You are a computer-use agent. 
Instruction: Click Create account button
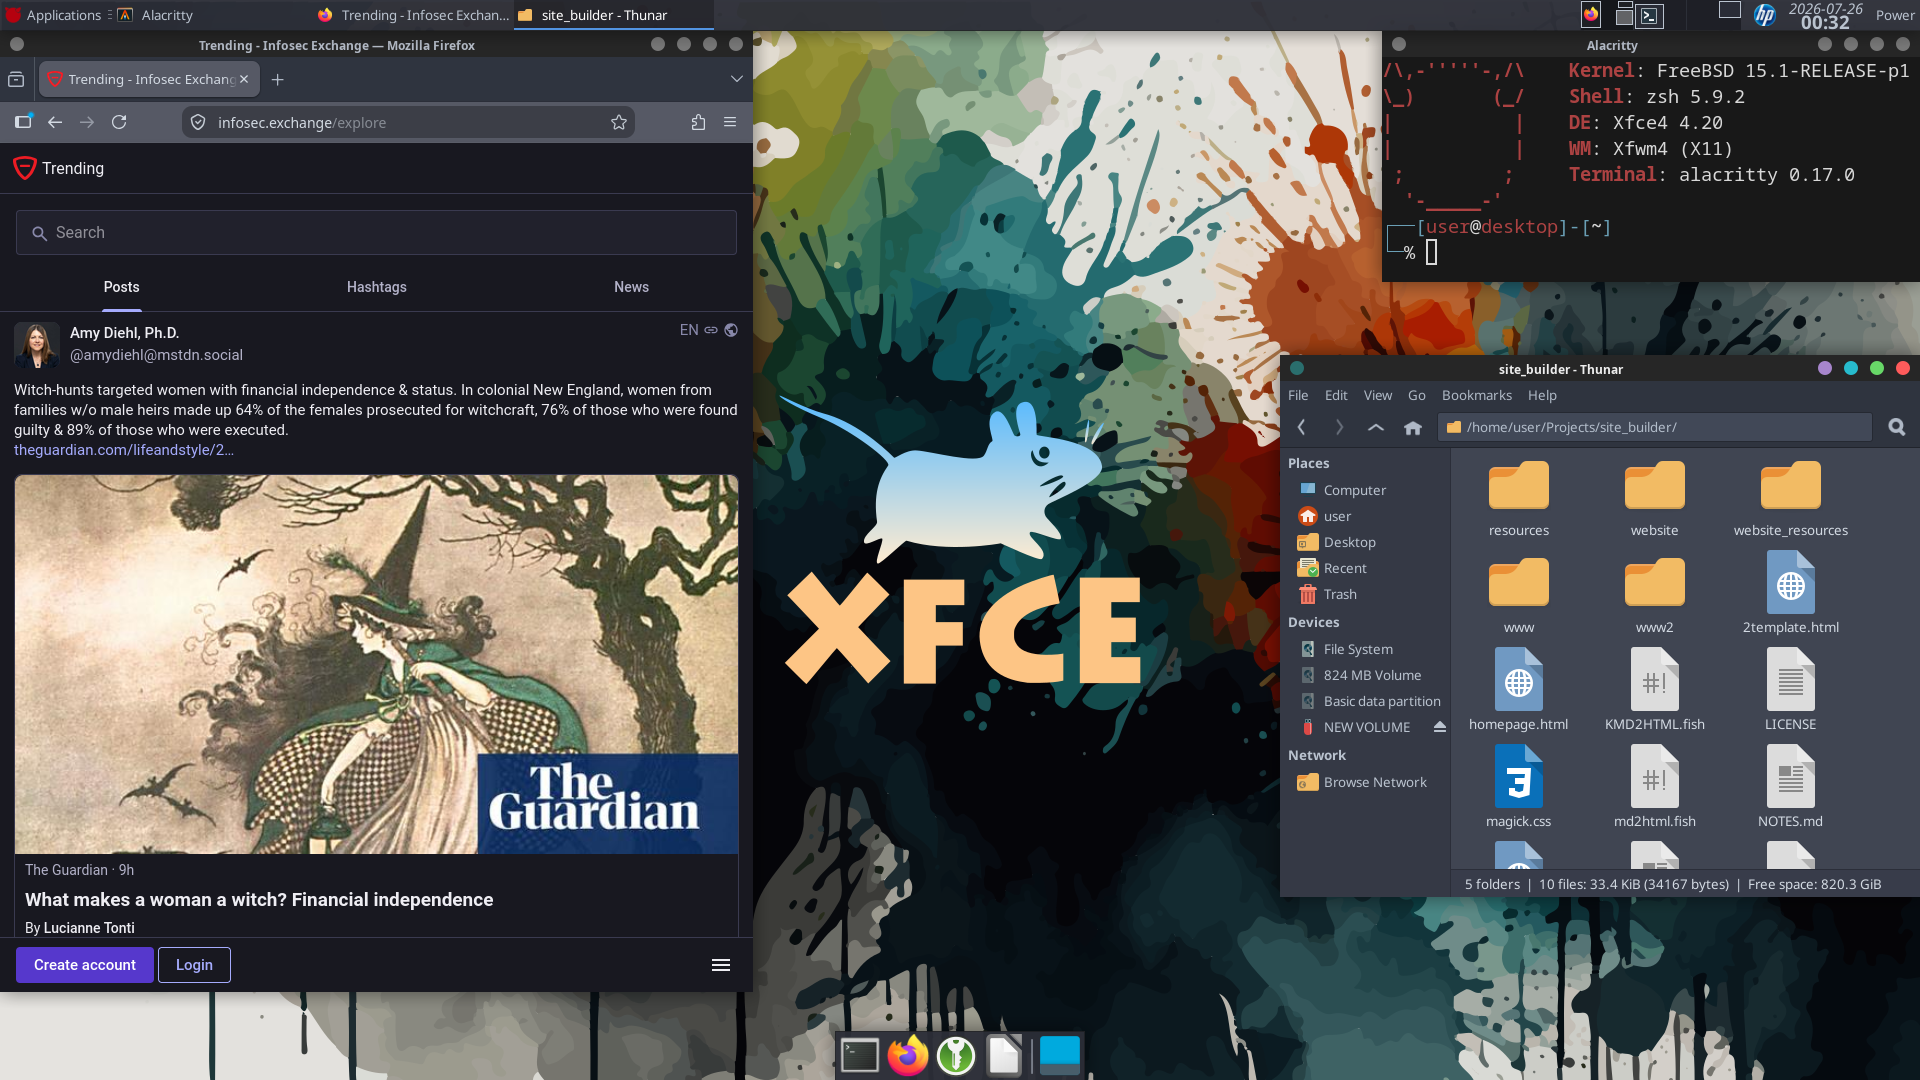pos(85,965)
